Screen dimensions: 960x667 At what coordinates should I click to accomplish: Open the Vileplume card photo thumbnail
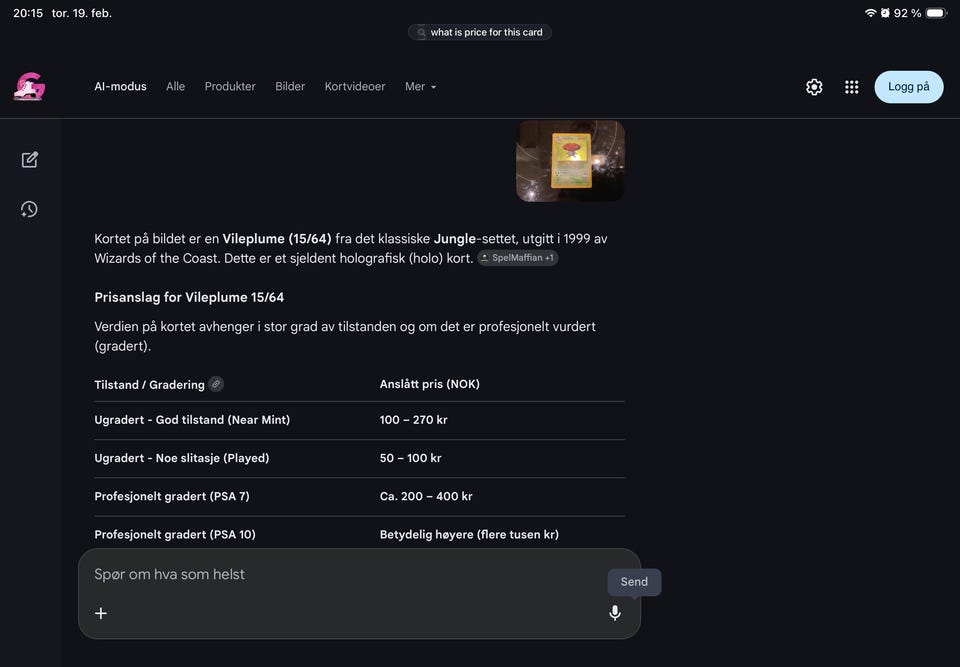click(x=570, y=161)
